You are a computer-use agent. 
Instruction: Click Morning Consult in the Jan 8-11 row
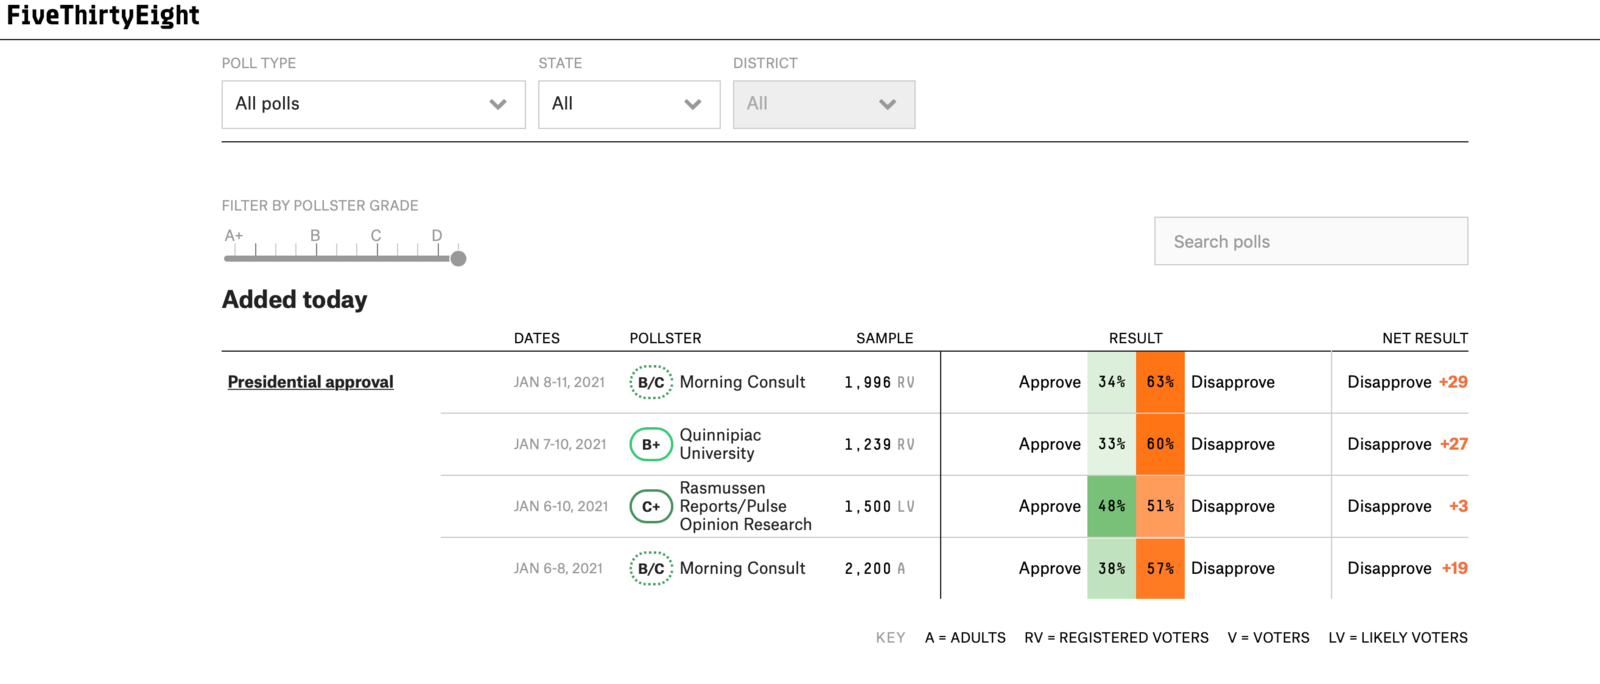coord(742,382)
